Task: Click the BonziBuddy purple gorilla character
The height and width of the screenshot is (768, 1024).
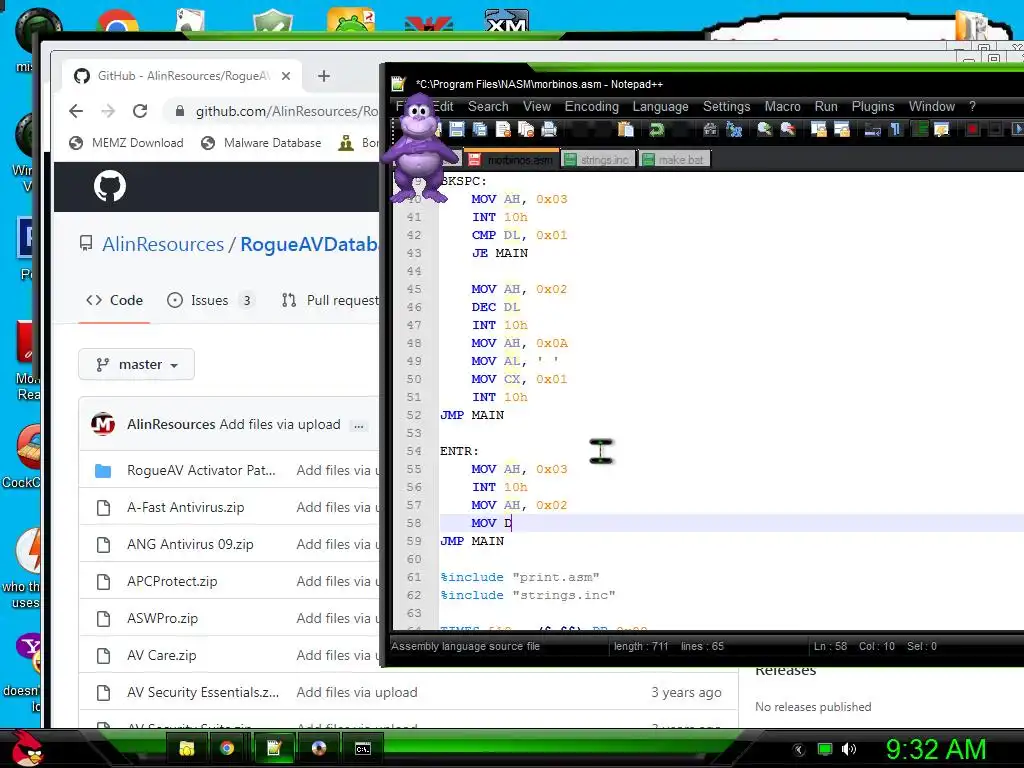Action: click(420, 147)
